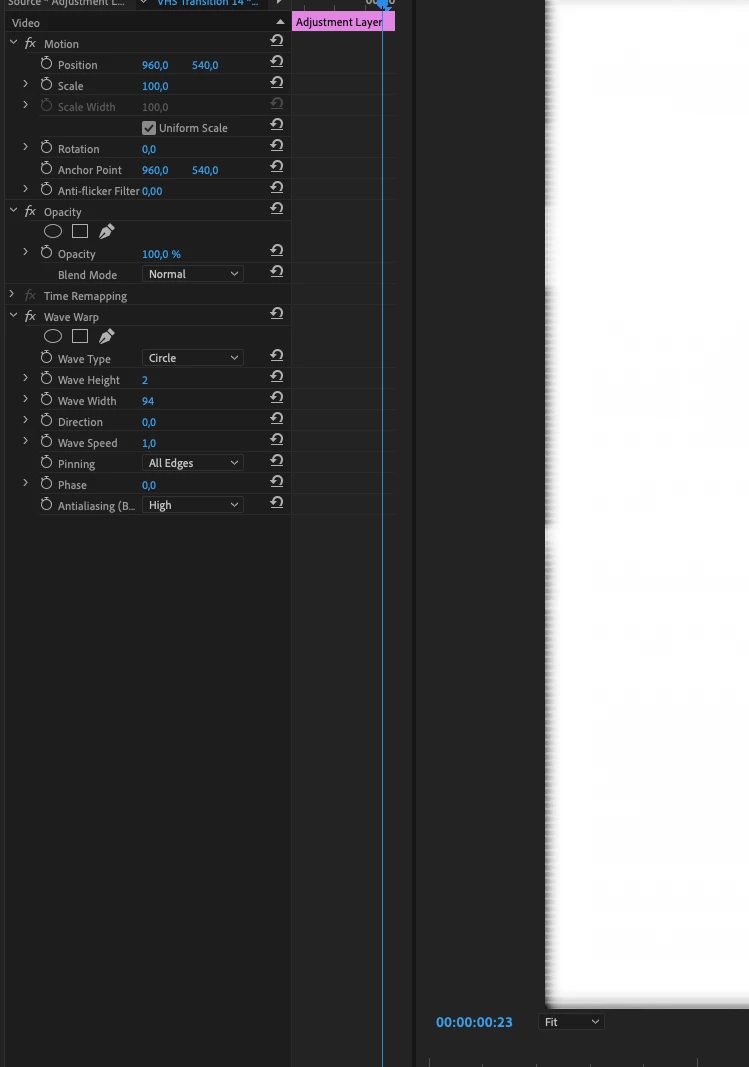Open the Pinning All Edges dropdown
Image resolution: width=749 pixels, height=1067 pixels.
click(193, 463)
